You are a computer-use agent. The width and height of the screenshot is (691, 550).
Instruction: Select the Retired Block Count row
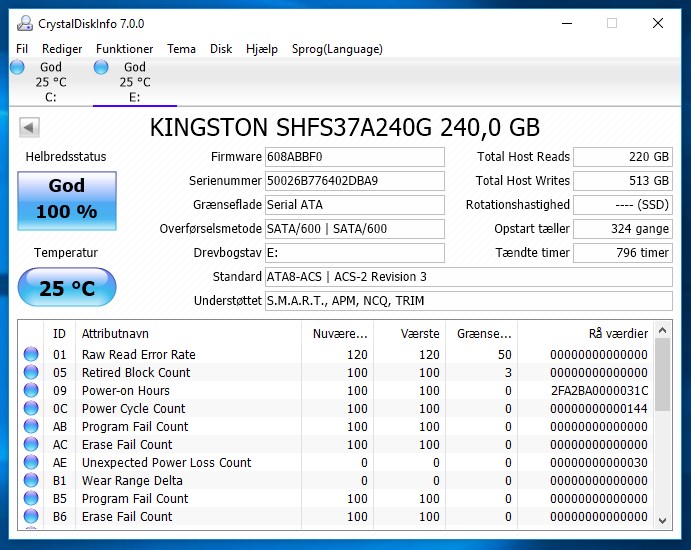point(336,372)
